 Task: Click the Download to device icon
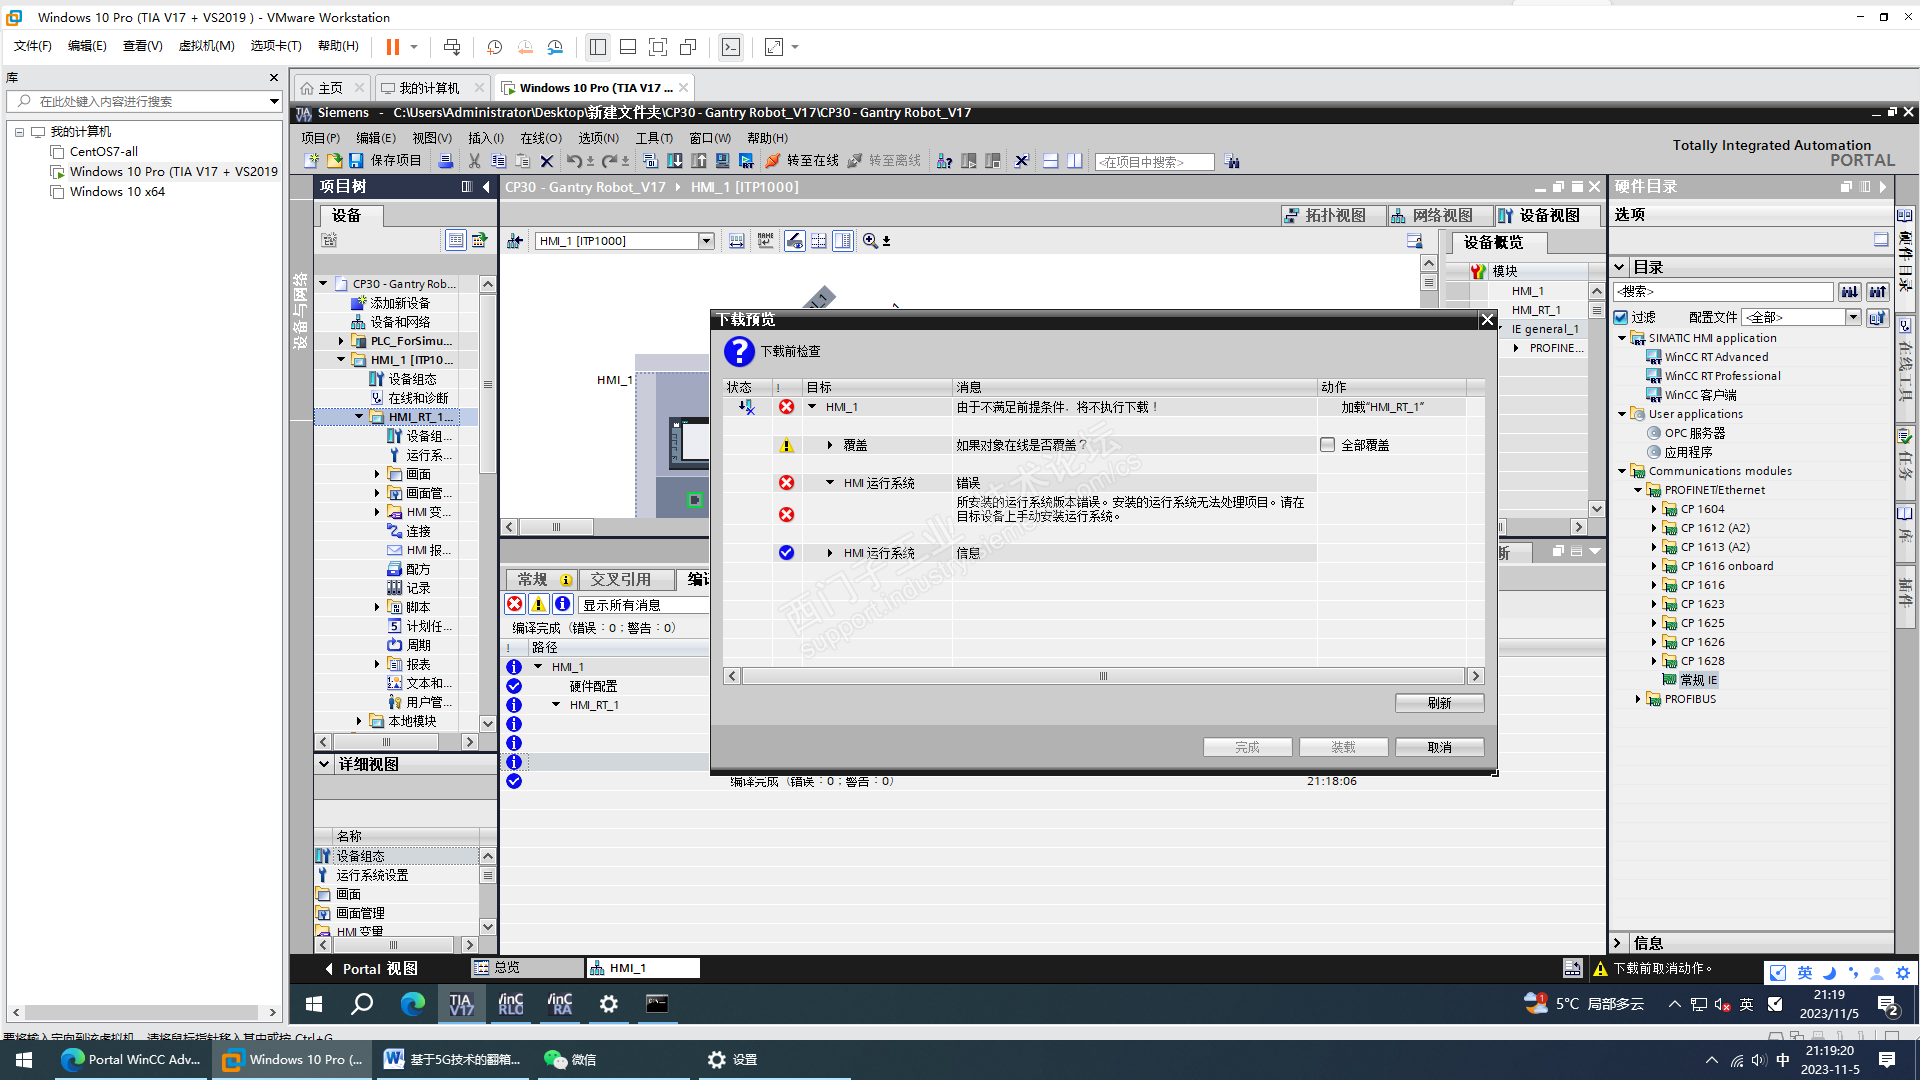(x=675, y=161)
